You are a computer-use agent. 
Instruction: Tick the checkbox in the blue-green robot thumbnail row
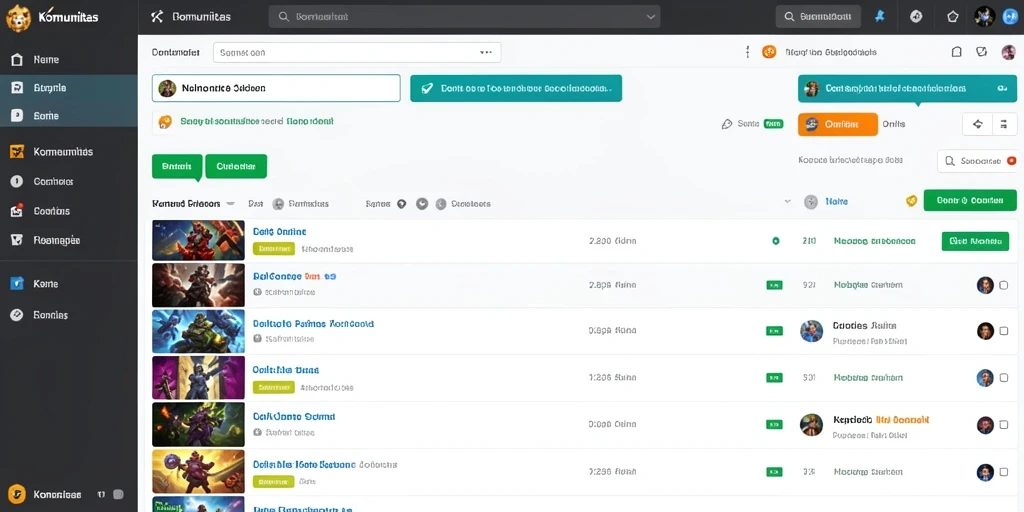pyautogui.click(x=1004, y=331)
